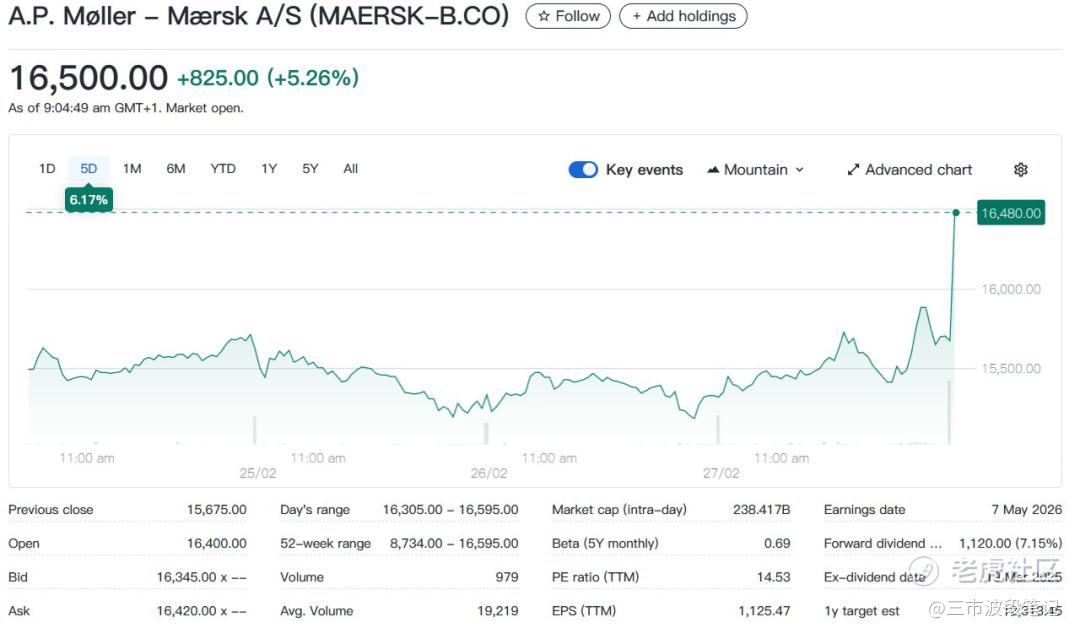Click the price line endpoint dot
The height and width of the screenshot is (633, 1080).
[956, 213]
